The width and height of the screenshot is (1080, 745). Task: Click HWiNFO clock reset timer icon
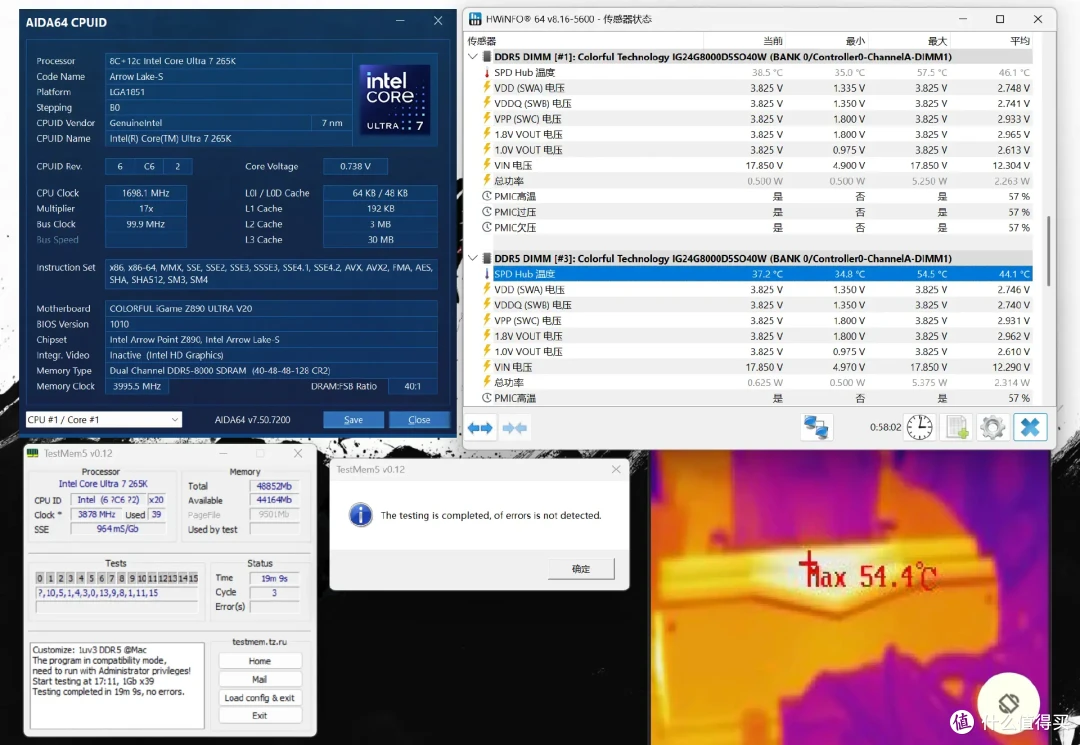(x=920, y=428)
